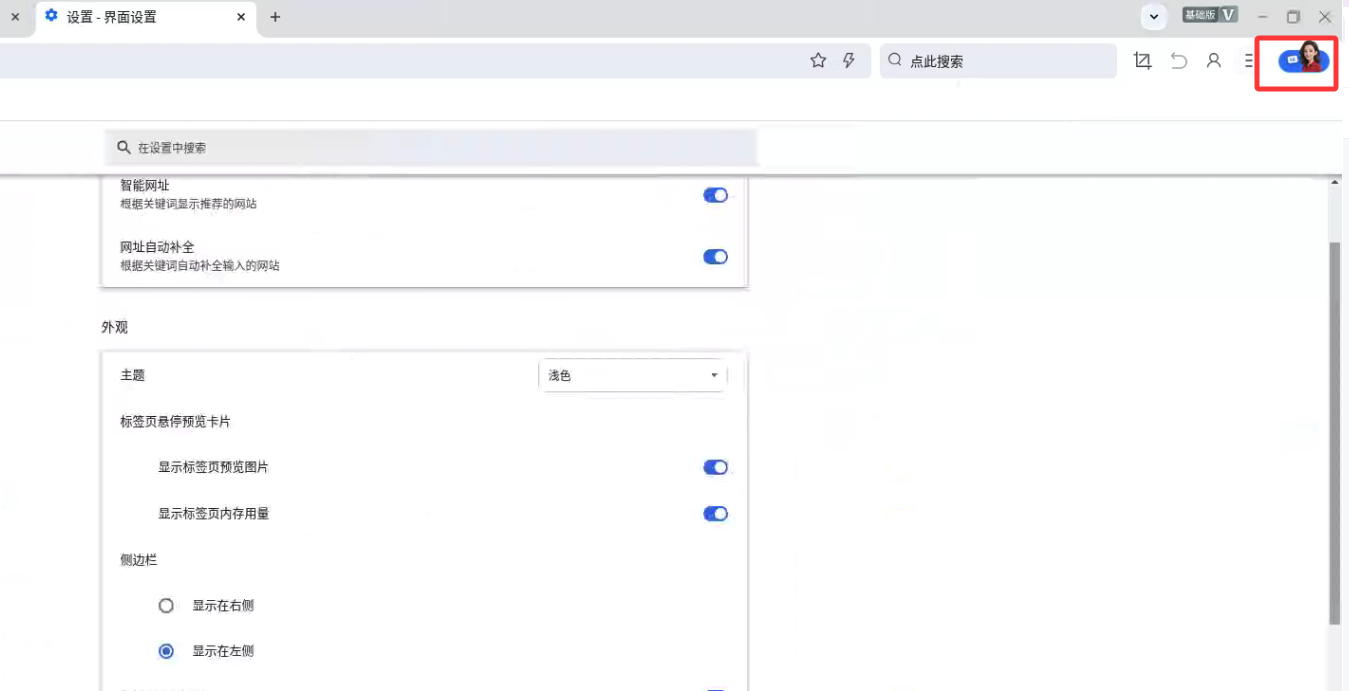Click the 侧边栏 label

pyautogui.click(x=139, y=560)
